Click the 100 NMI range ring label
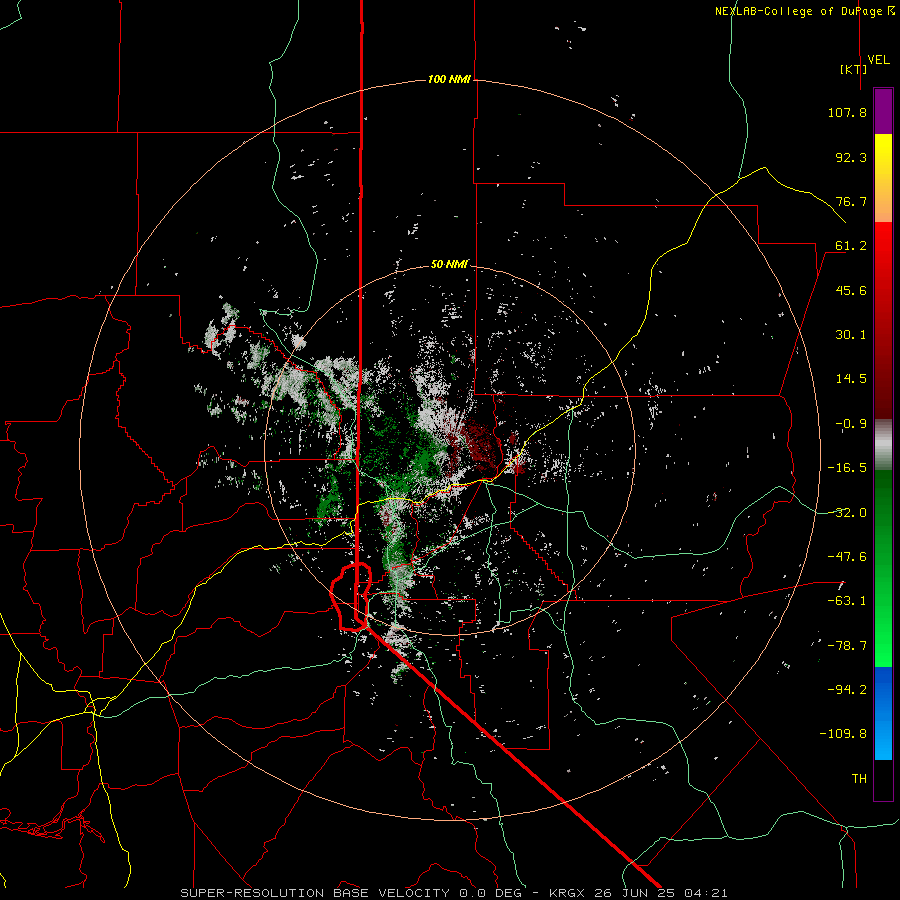Screen dimensions: 900x900 point(449,79)
